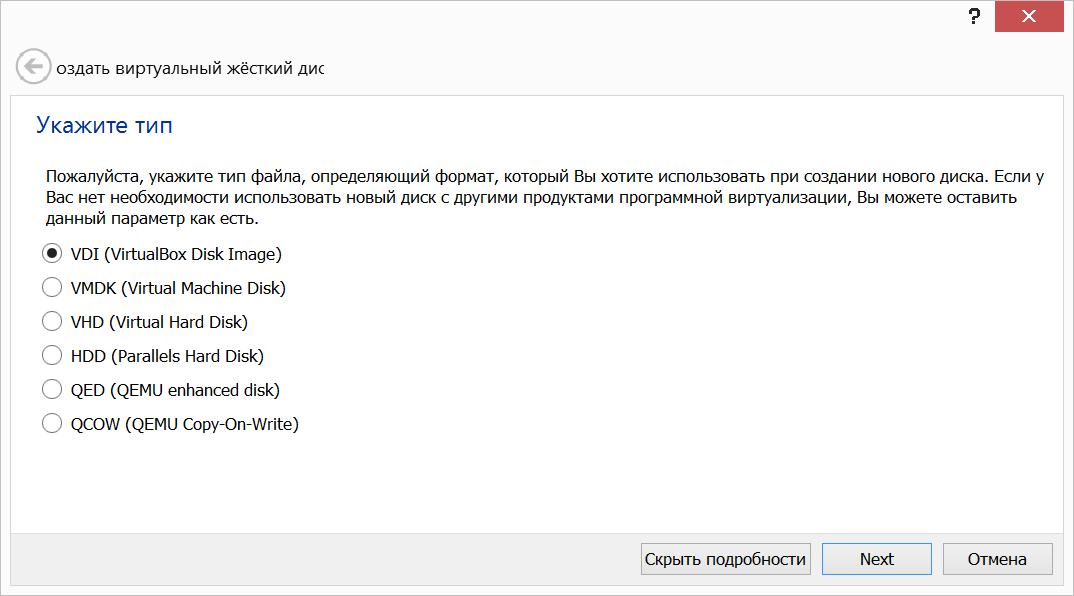The image size is (1074, 596).
Task: Click the "QEMU Copy-On-Write" label text
Action: pos(212,425)
